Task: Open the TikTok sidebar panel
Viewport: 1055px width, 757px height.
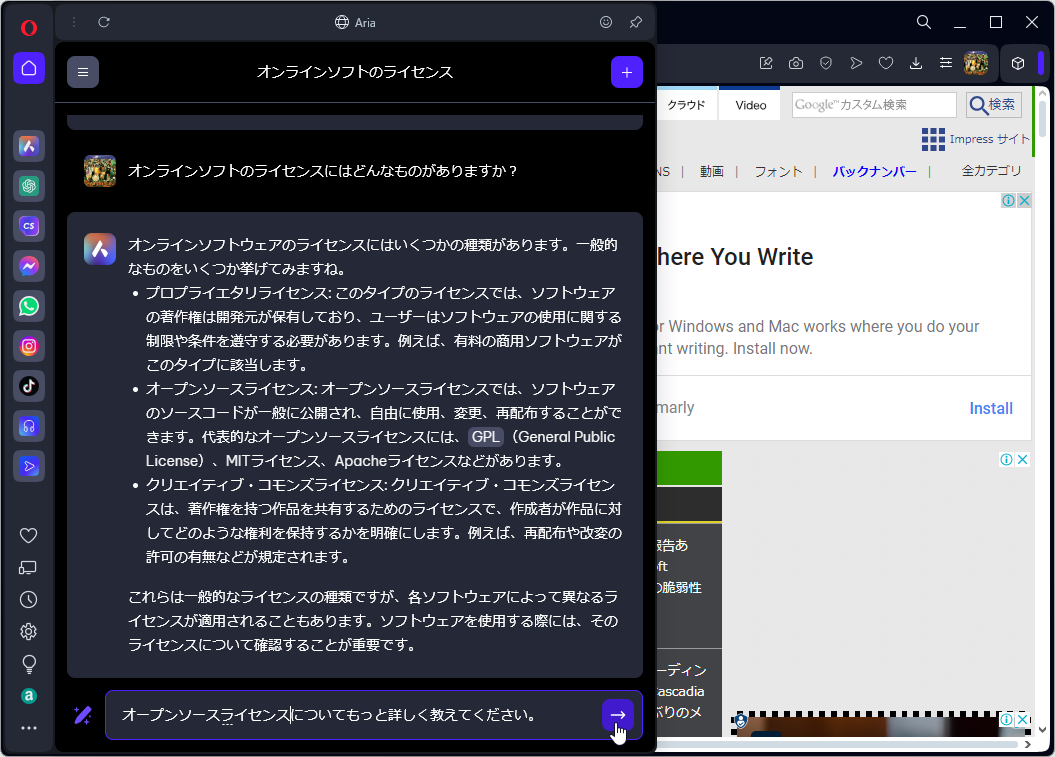Action: (28, 386)
